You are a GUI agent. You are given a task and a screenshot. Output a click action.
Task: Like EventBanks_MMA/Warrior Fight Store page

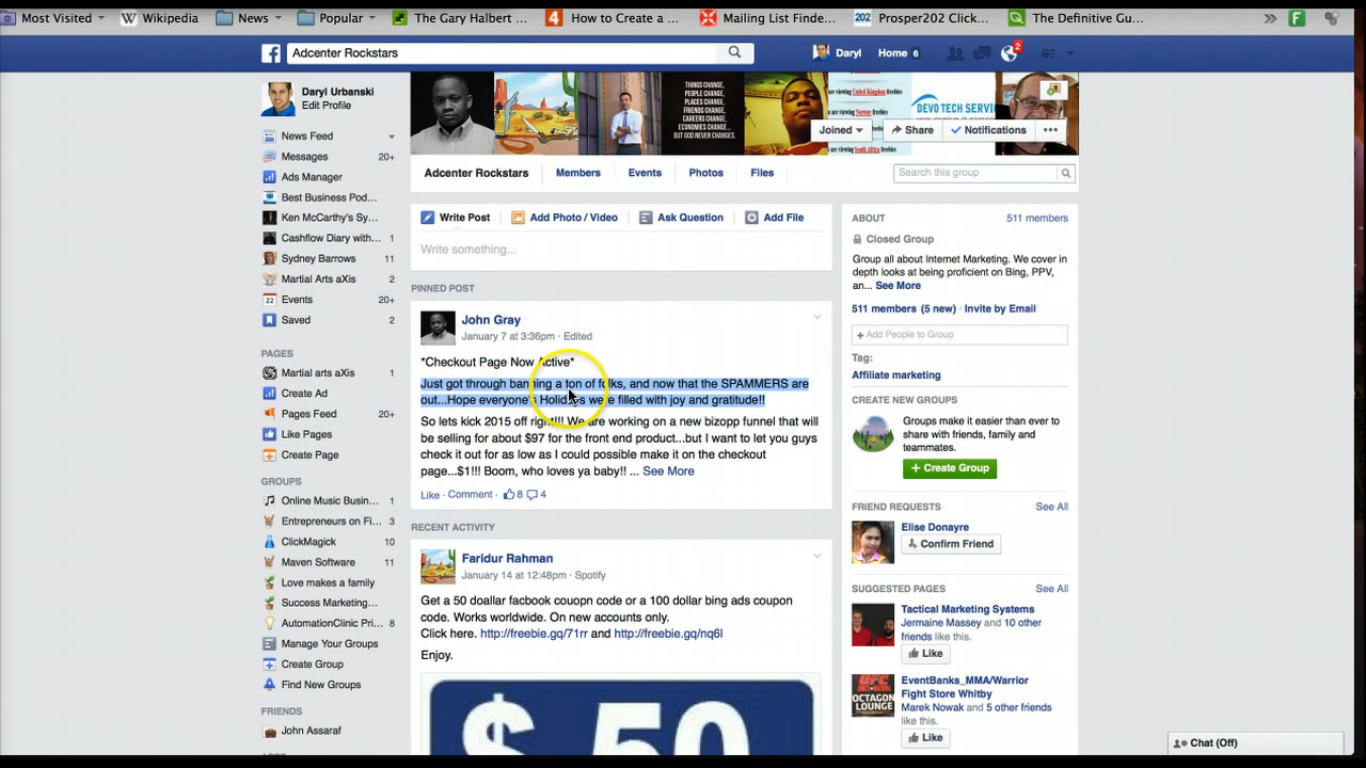925,738
